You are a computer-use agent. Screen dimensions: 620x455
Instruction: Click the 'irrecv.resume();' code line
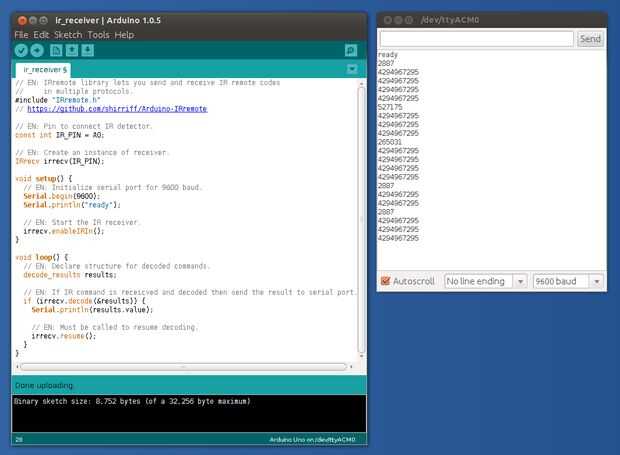point(64,336)
